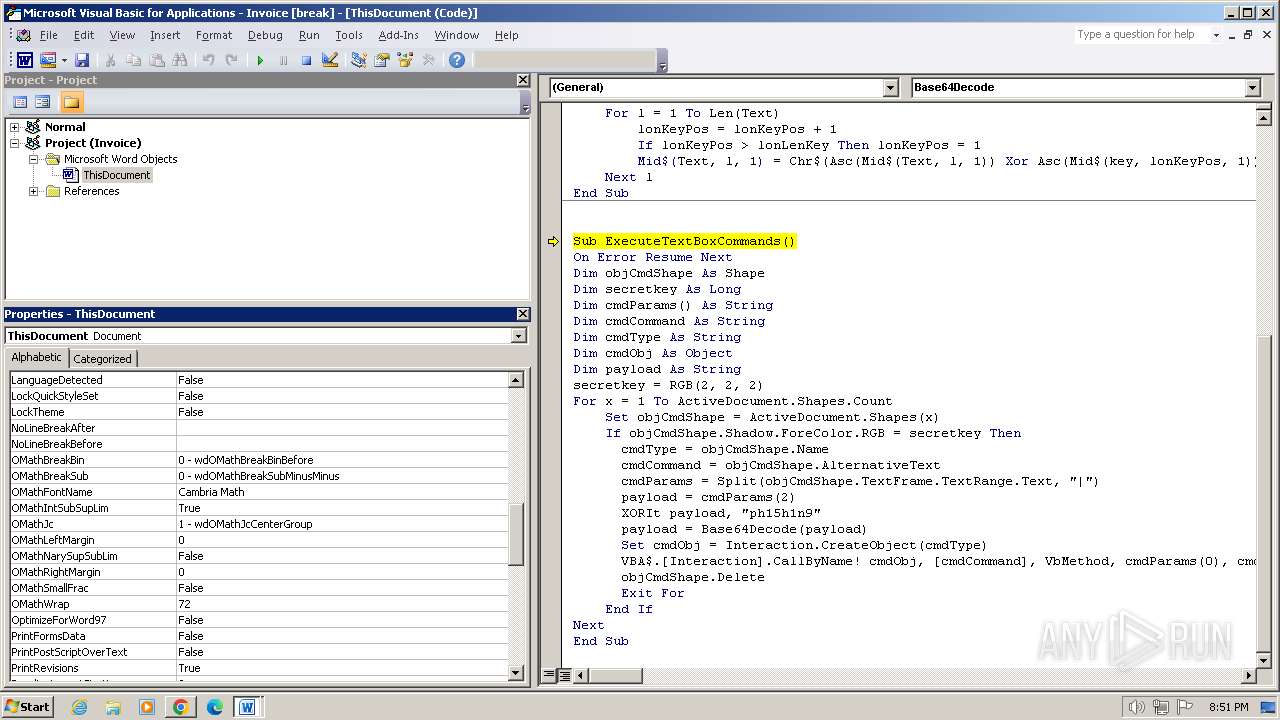This screenshot has width=1280, height=720.
Task: Open Properties Window from toolbar
Action: coord(381,60)
